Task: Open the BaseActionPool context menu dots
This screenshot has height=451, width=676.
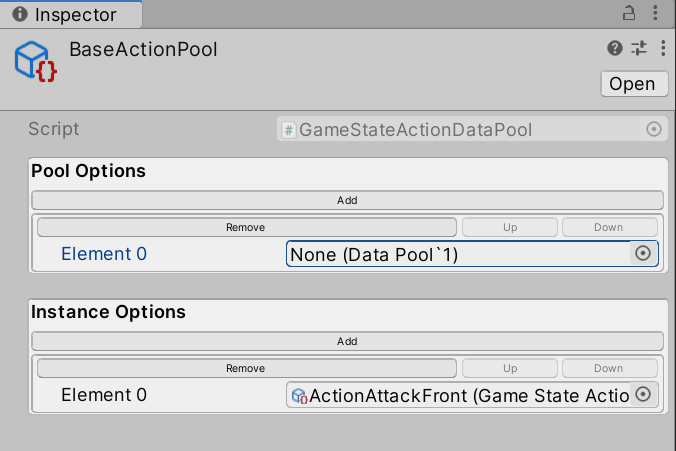Action: click(663, 49)
